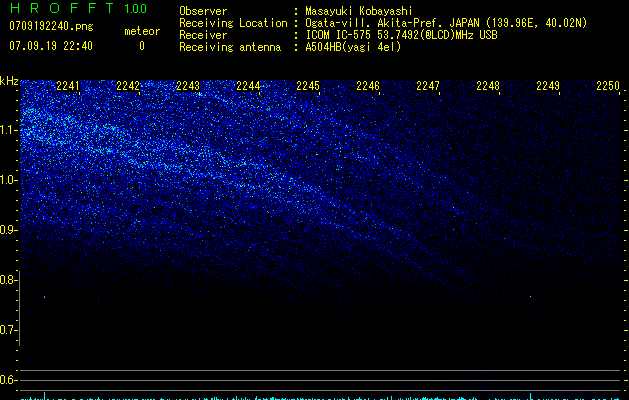Select the timestamp 07.09.19 22:40
The width and height of the screenshot is (629, 400).
[51, 46]
